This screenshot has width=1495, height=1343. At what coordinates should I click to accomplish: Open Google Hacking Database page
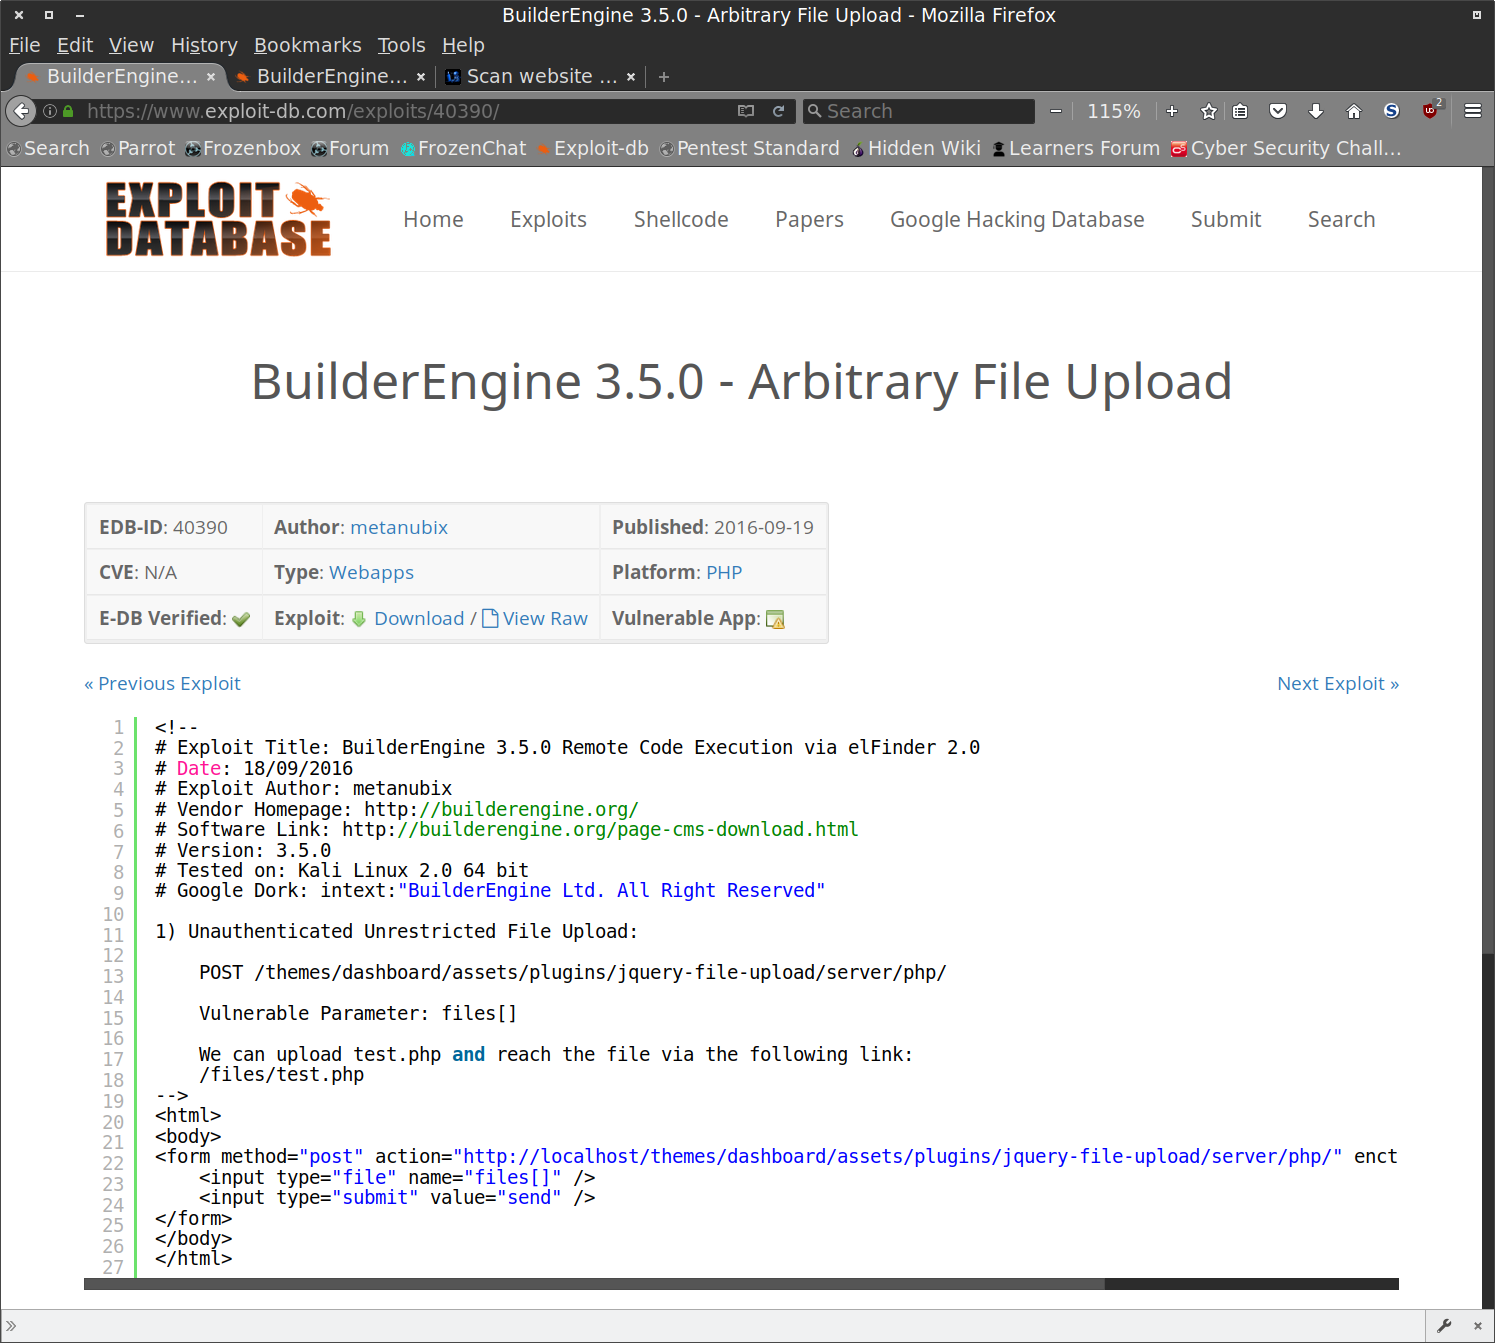pos(1017,220)
